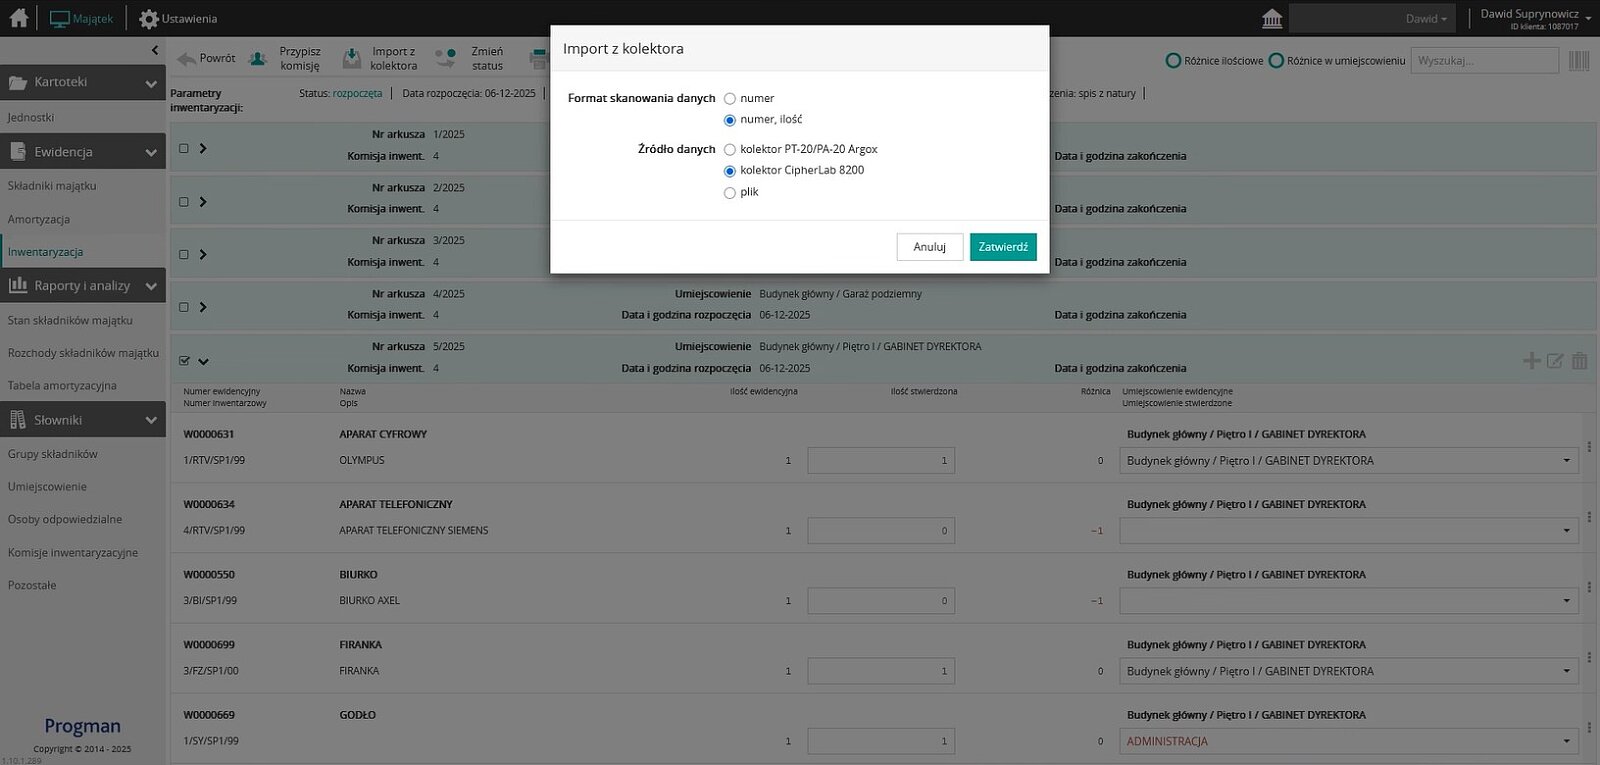
Task: Click the home icon in top bar
Action: coord(18,18)
